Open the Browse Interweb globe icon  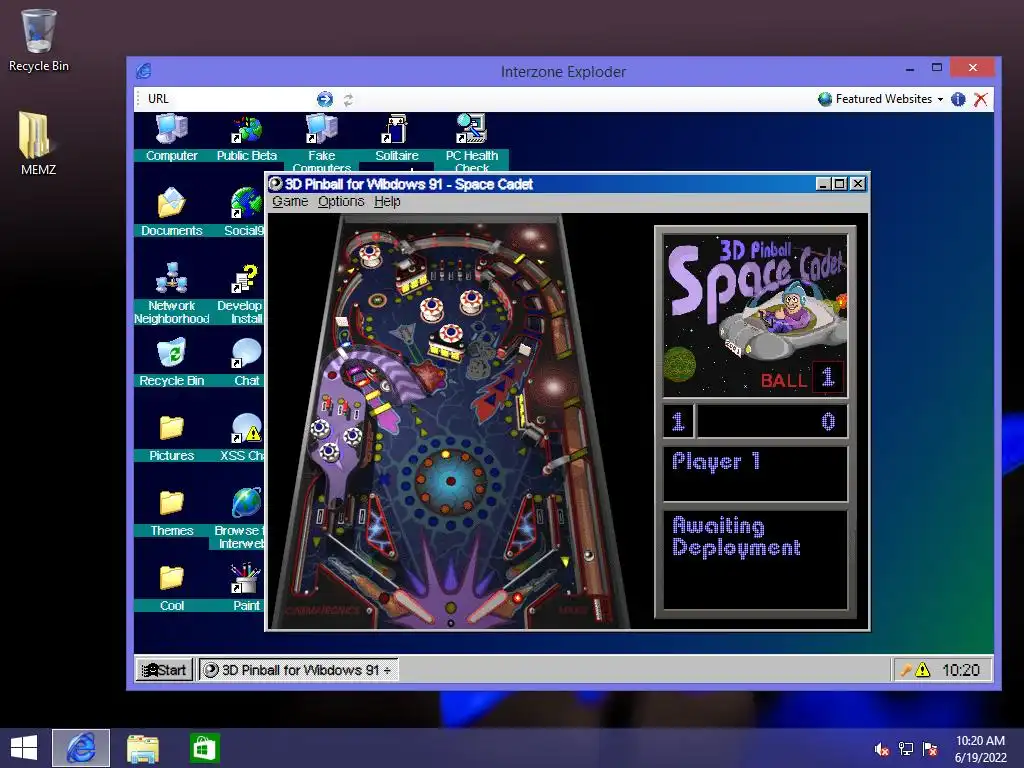pyautogui.click(x=246, y=503)
